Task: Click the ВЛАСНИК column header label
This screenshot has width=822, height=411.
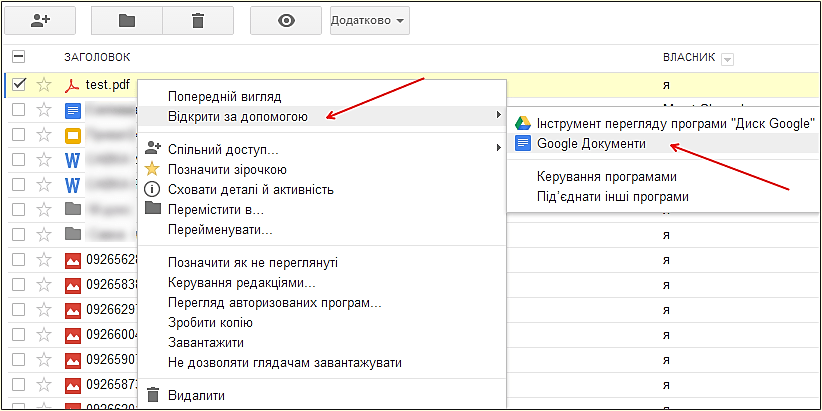Action: pos(689,58)
